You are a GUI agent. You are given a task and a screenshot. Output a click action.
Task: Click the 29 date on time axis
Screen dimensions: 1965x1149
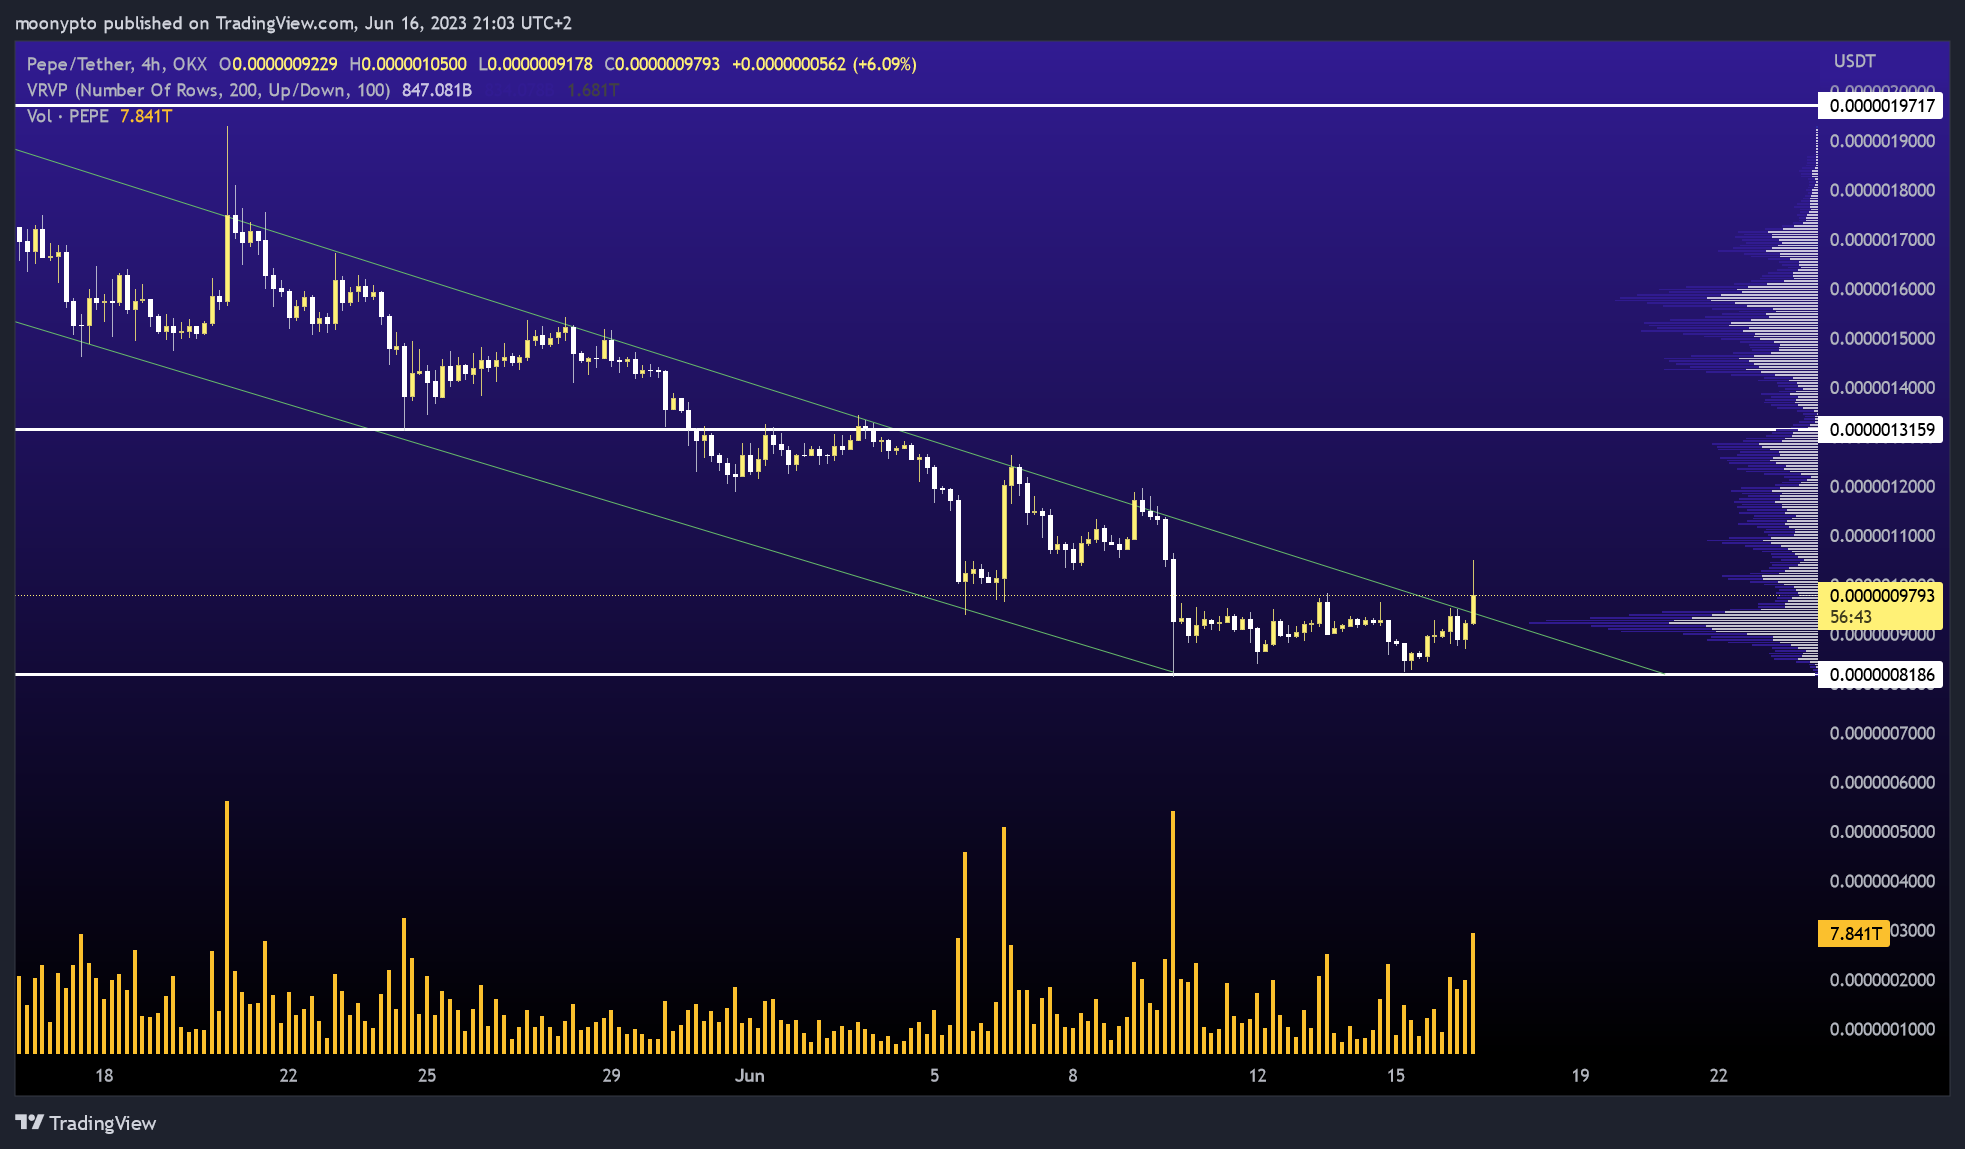click(611, 1076)
